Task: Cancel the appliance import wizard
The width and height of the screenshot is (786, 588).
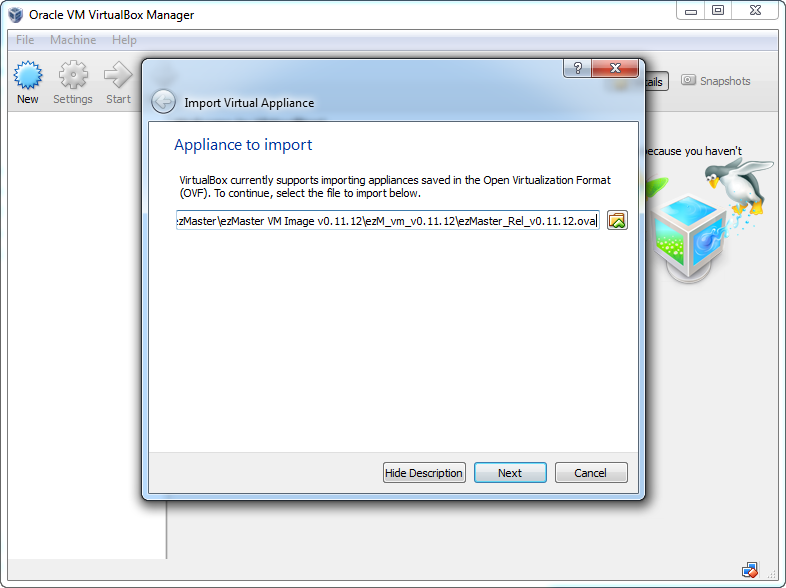Action: tap(591, 473)
